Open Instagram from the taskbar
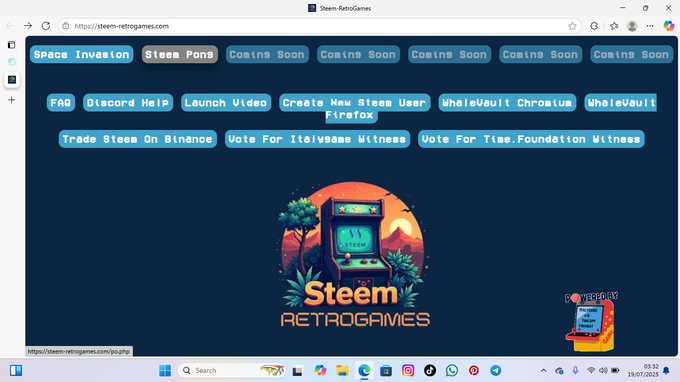Viewport: 680px width, 382px height. tap(408, 371)
